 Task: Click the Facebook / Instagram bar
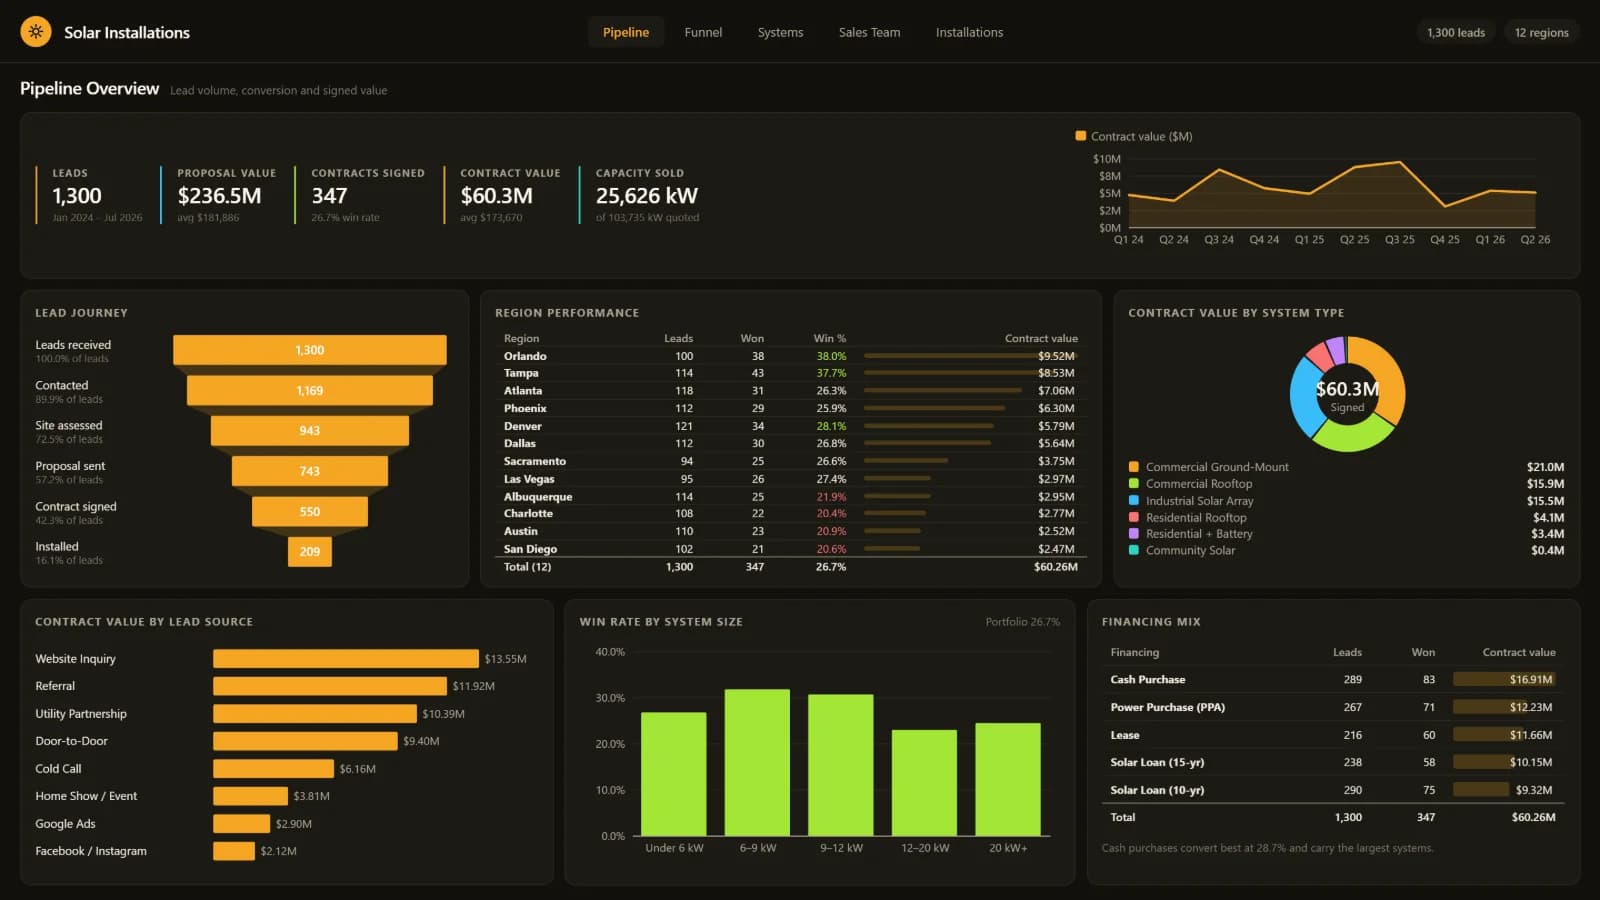click(x=234, y=851)
